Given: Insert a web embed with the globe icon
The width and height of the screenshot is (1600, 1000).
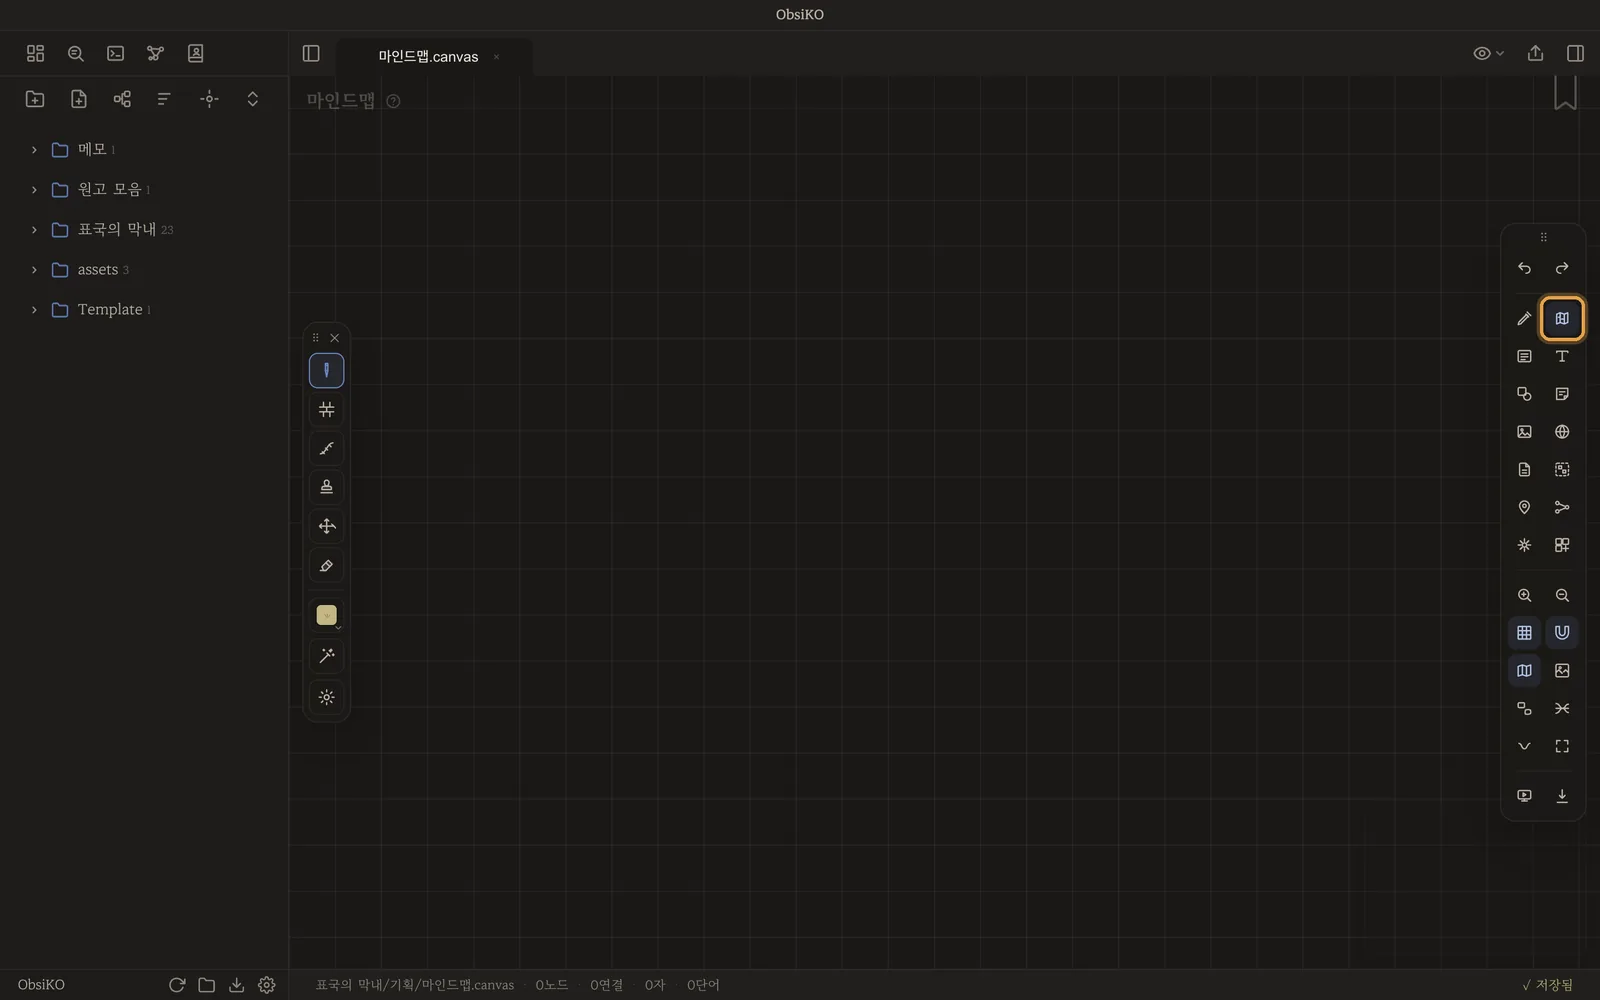Looking at the screenshot, I should [x=1562, y=432].
